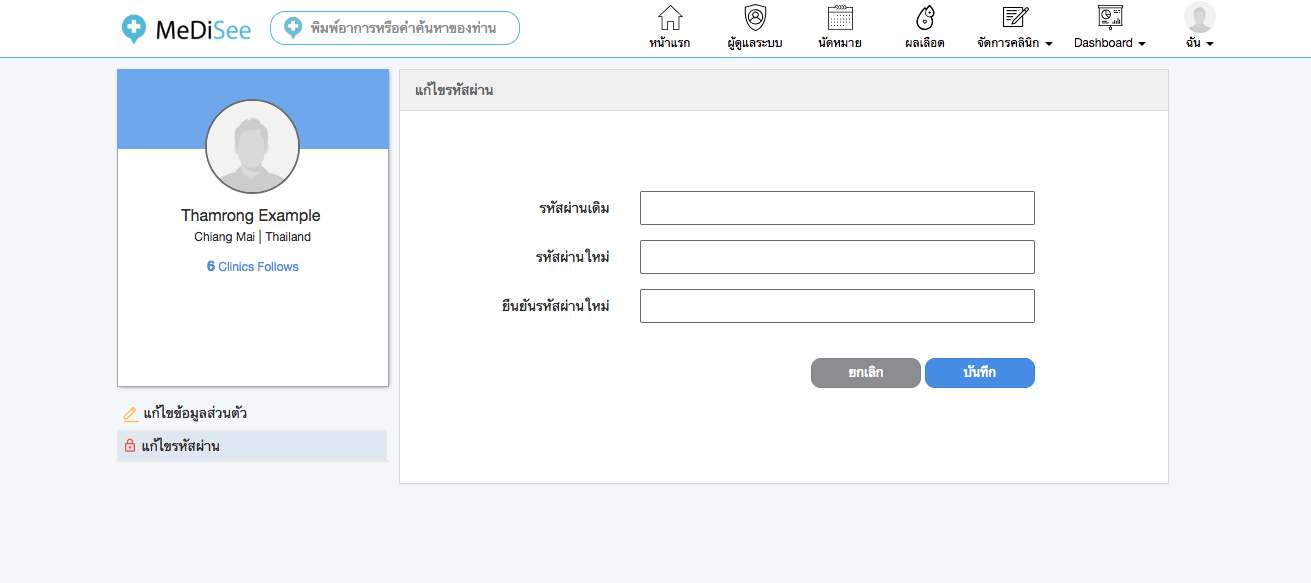Open the home page house icon
The image size is (1311, 583).
[669, 18]
